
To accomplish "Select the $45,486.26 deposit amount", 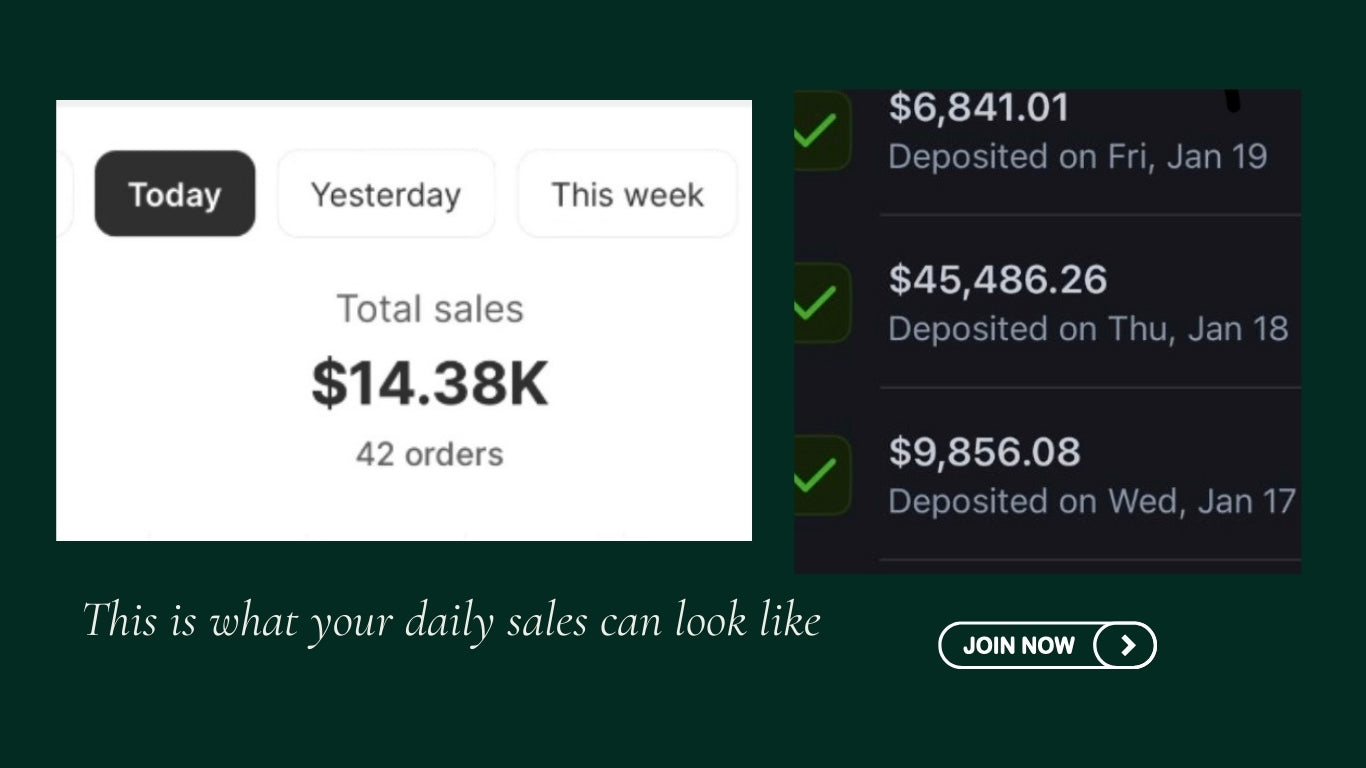I will click(997, 280).
